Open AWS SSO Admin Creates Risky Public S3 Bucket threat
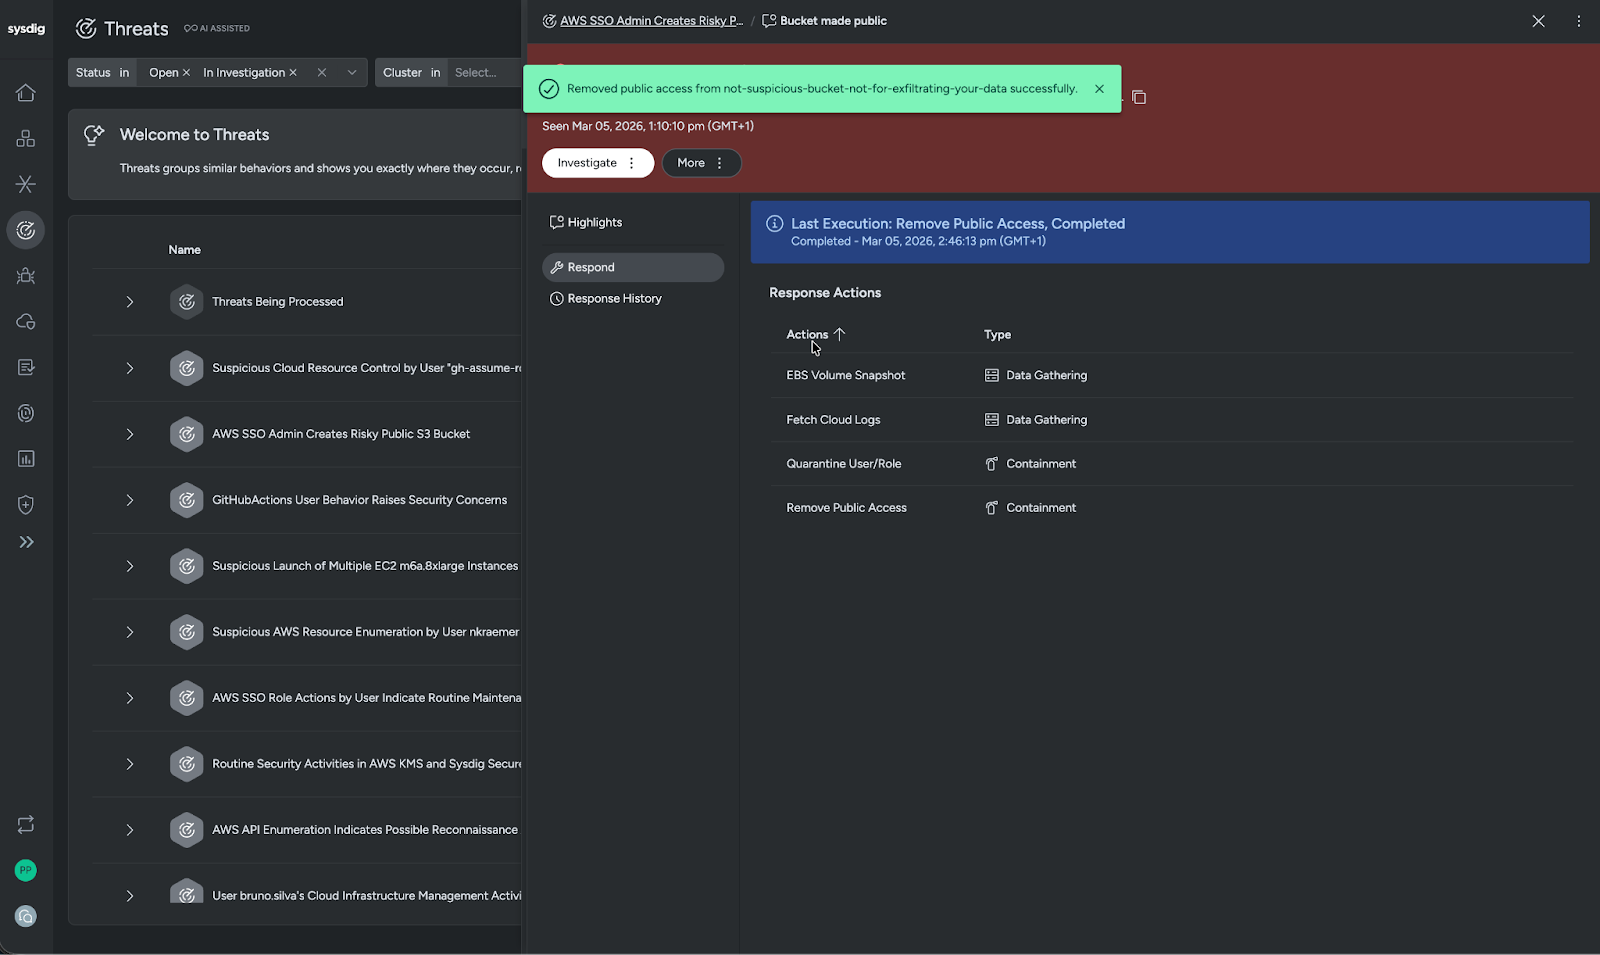Image resolution: width=1600 pixels, height=955 pixels. 341,434
